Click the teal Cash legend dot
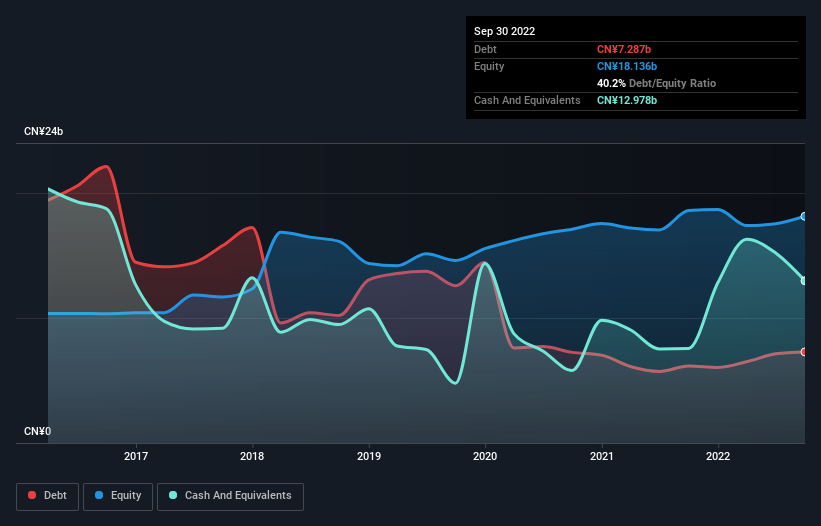 pos(173,495)
